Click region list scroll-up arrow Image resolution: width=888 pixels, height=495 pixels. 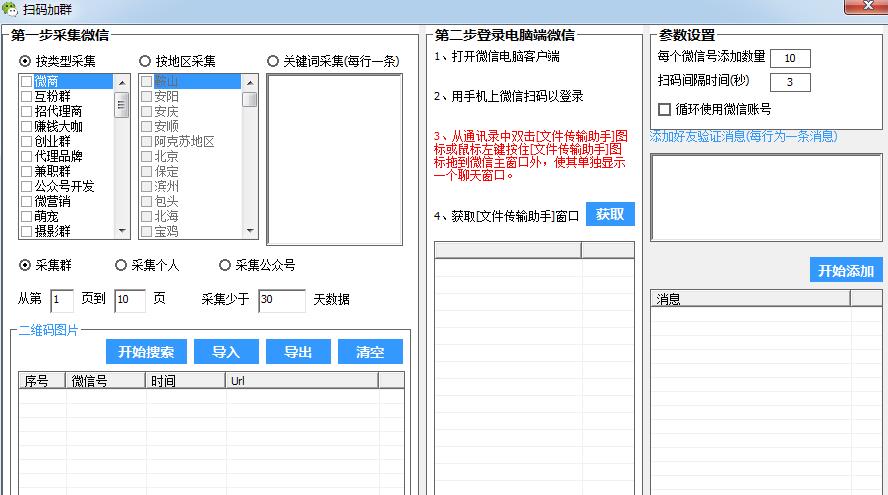(x=250, y=83)
